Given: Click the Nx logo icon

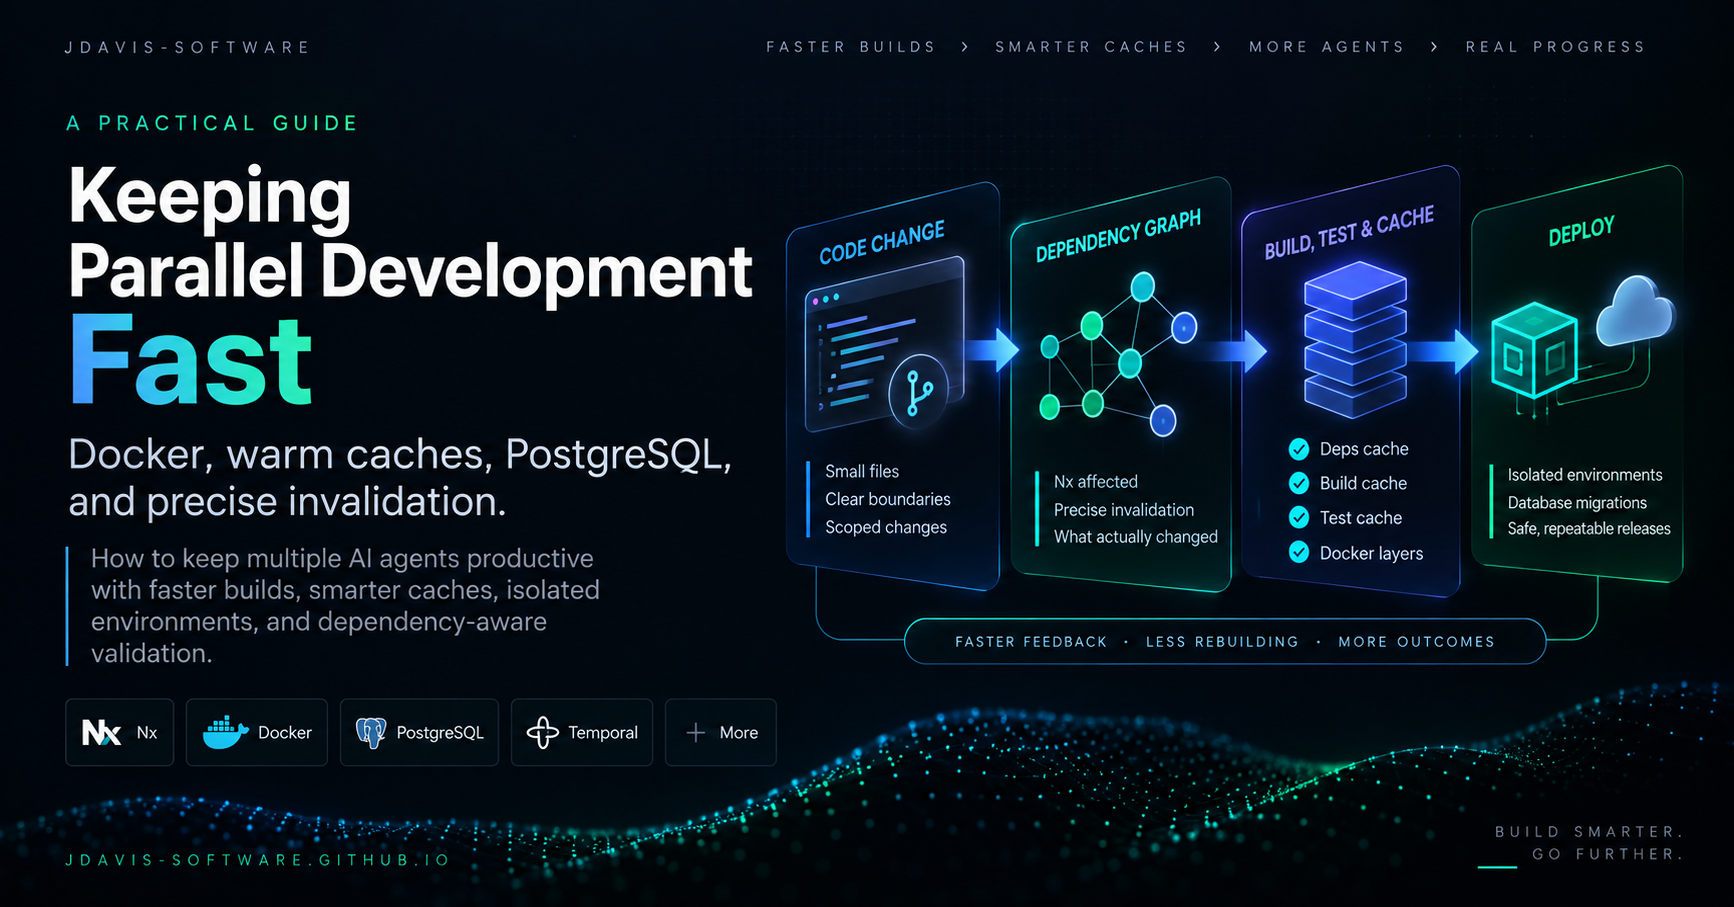Looking at the screenshot, I should (x=101, y=733).
